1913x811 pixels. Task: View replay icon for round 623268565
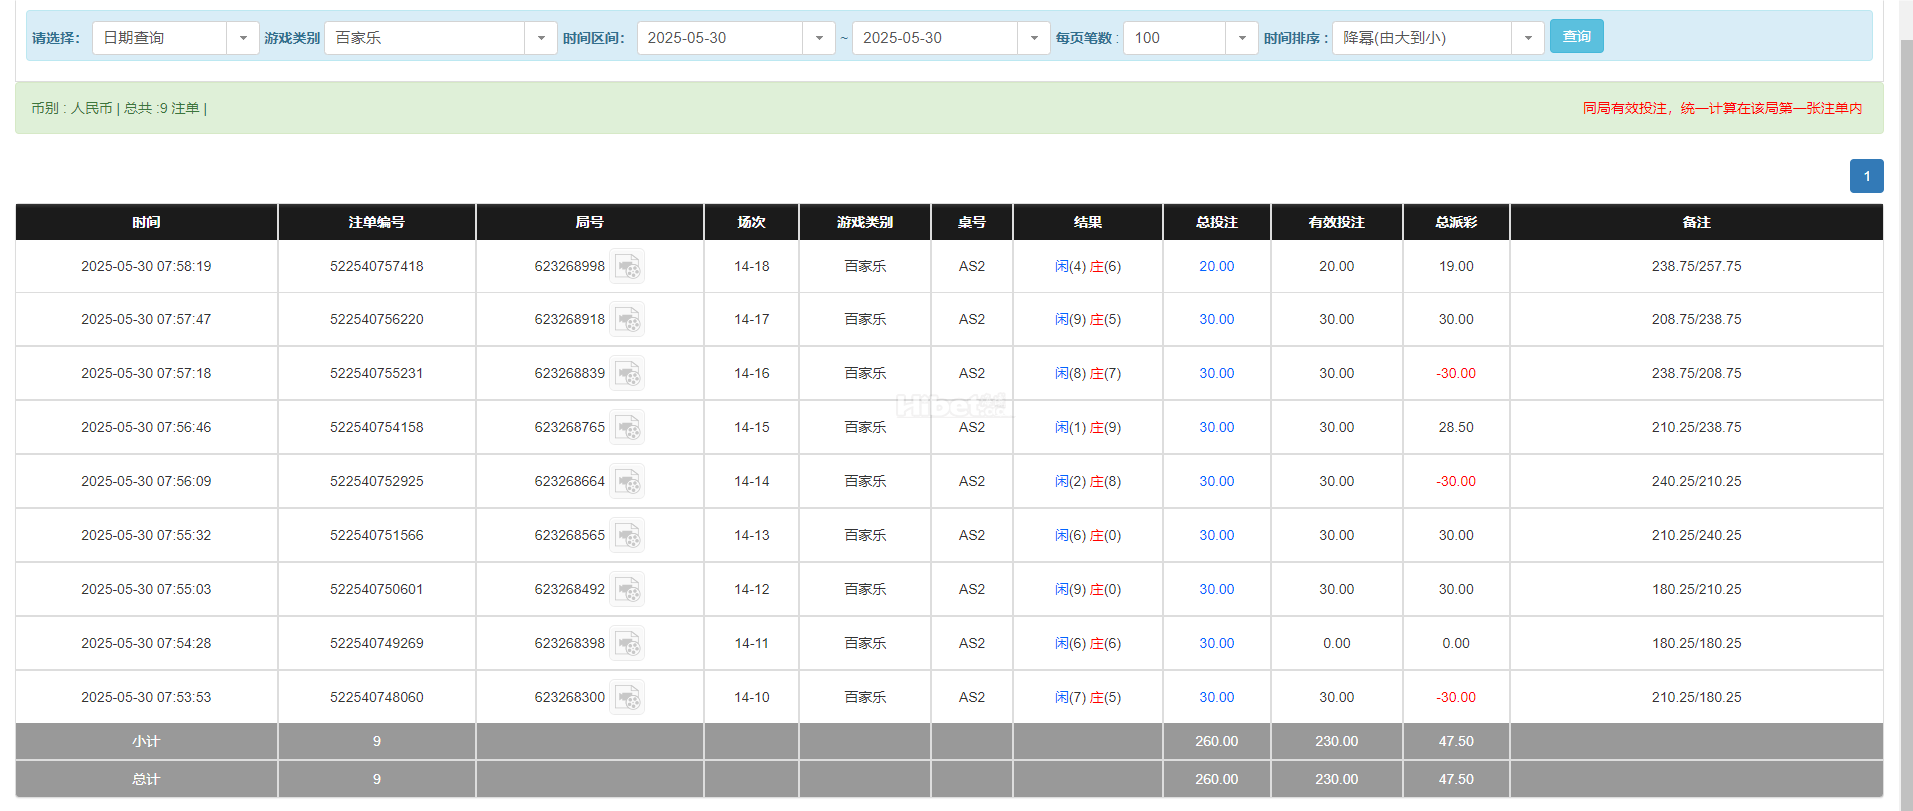coord(627,536)
